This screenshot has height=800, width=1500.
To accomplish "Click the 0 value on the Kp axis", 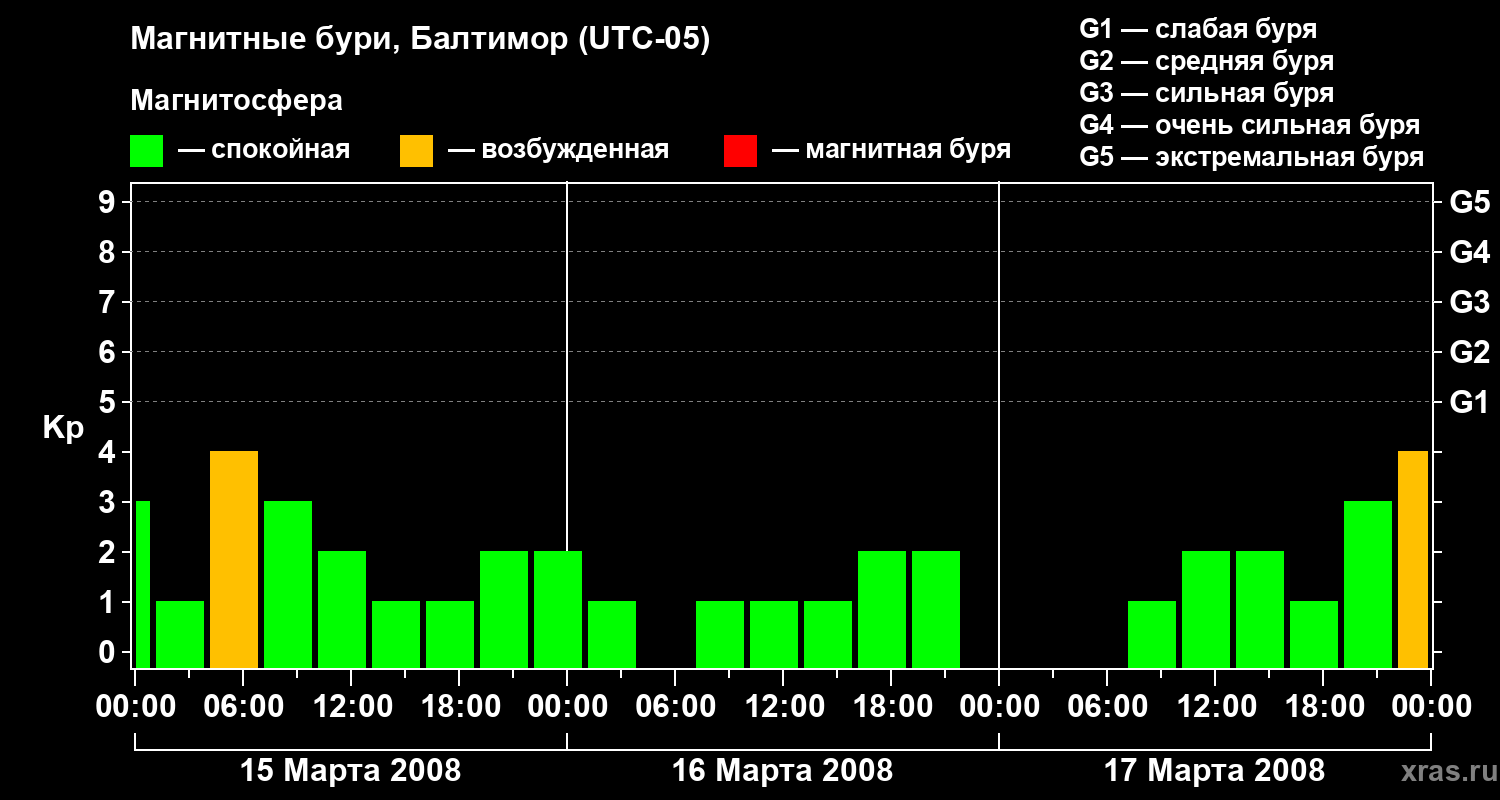I will point(108,652).
